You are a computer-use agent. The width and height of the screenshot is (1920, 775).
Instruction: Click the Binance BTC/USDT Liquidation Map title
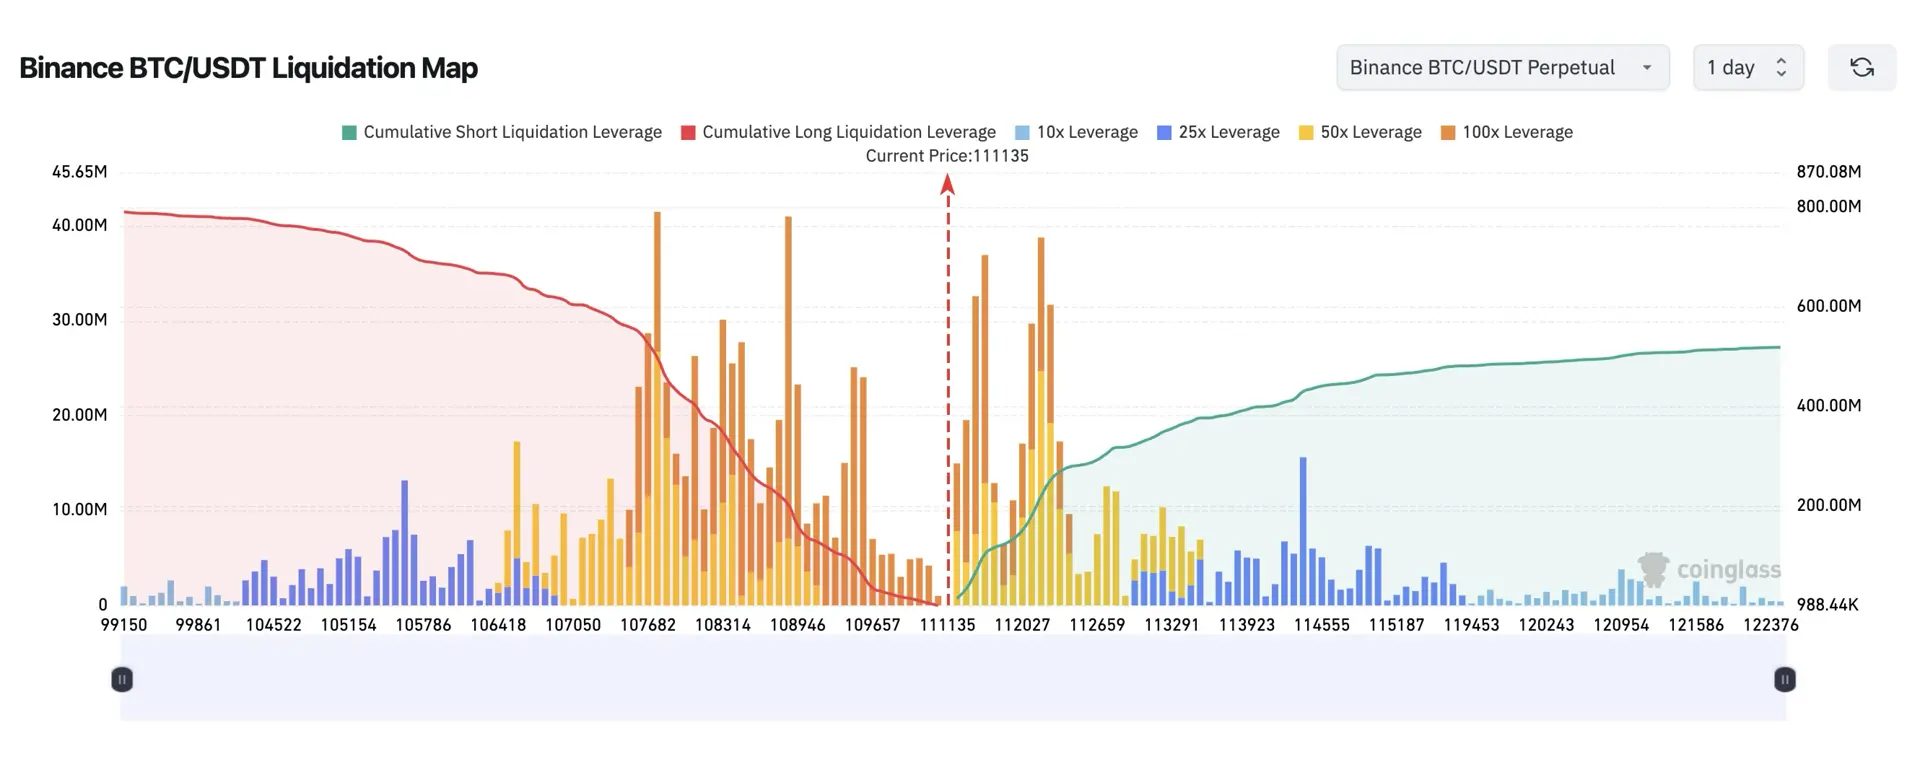point(248,68)
